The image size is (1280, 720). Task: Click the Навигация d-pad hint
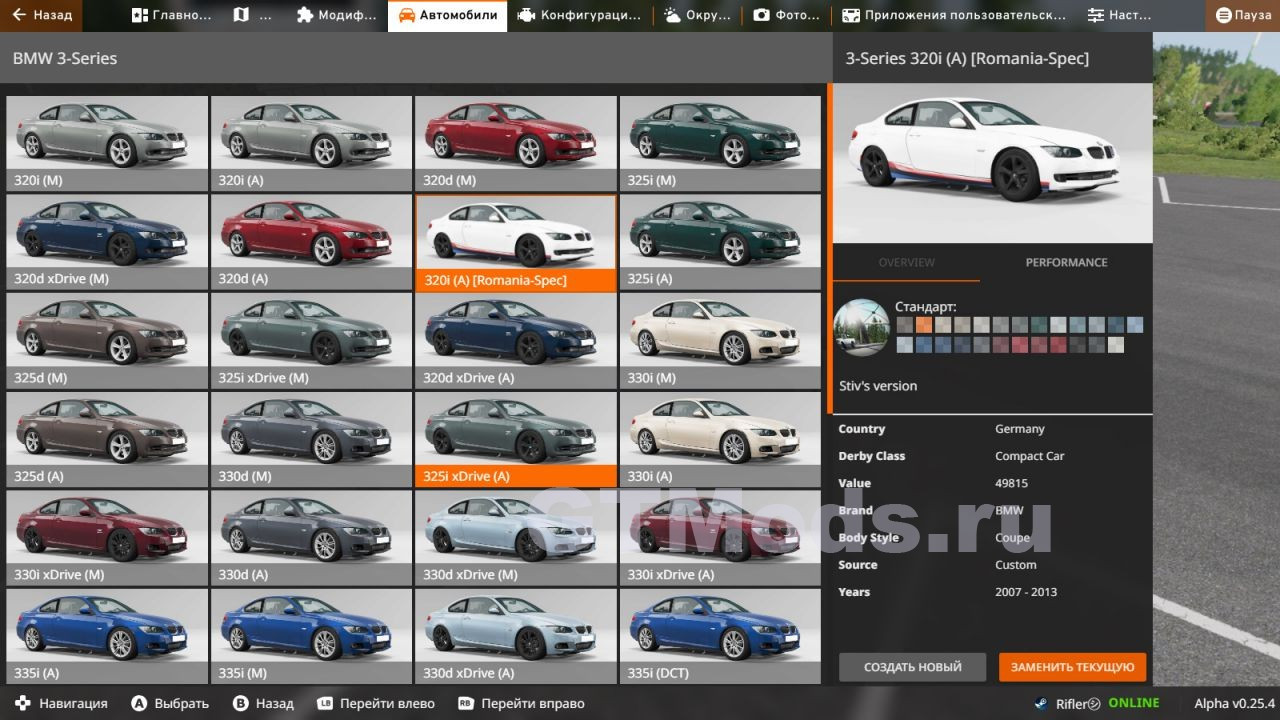click(x=61, y=703)
